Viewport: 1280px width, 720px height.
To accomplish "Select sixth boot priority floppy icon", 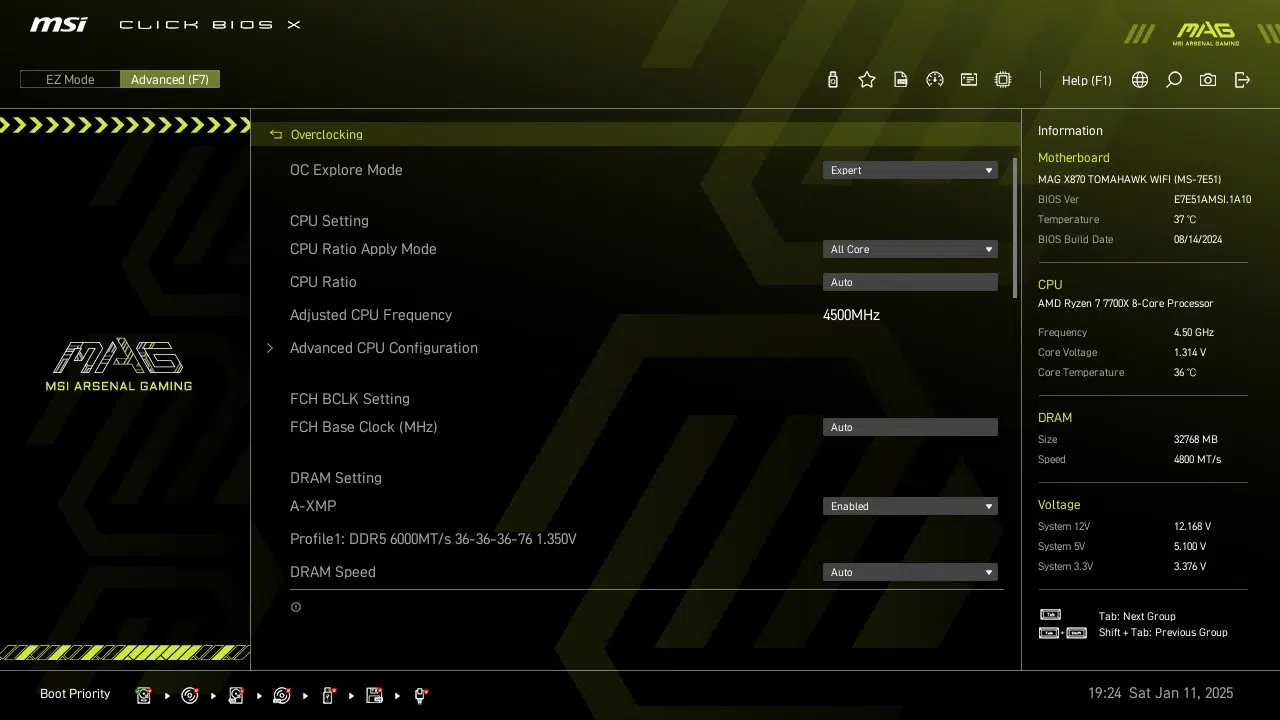I will click(374, 695).
